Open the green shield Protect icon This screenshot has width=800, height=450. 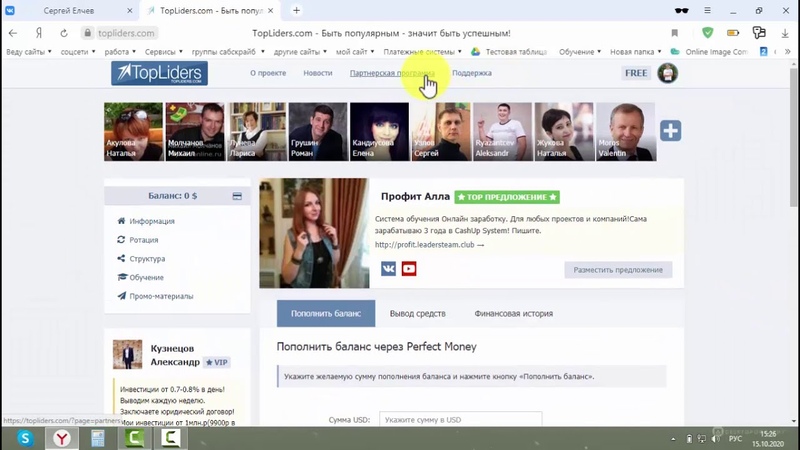(x=707, y=33)
